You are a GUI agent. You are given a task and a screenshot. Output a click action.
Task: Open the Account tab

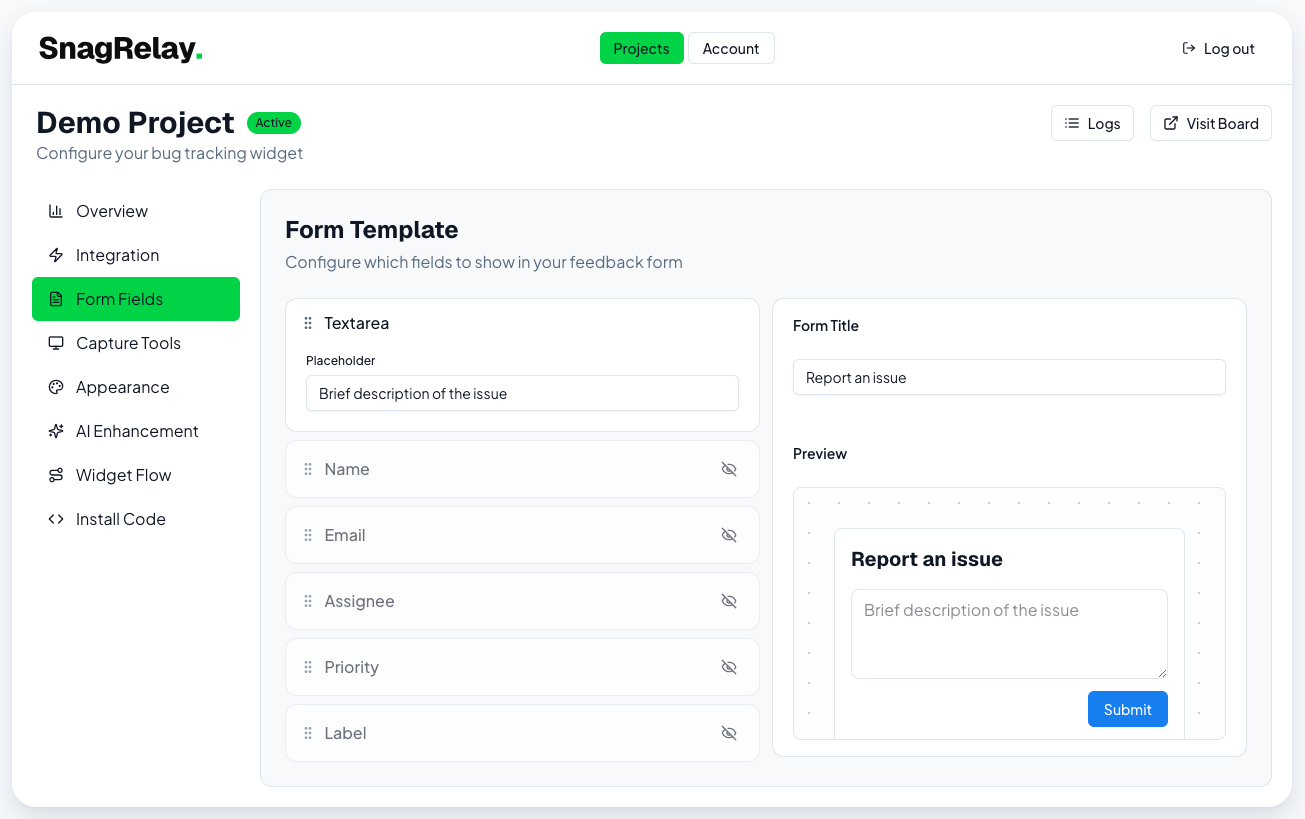pos(731,48)
